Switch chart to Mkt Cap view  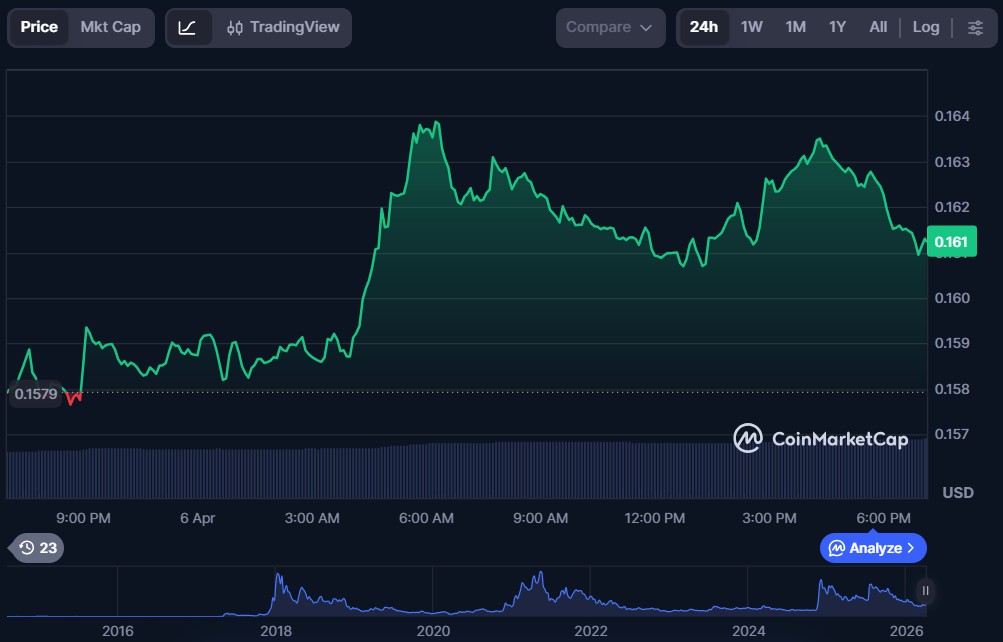coord(111,27)
